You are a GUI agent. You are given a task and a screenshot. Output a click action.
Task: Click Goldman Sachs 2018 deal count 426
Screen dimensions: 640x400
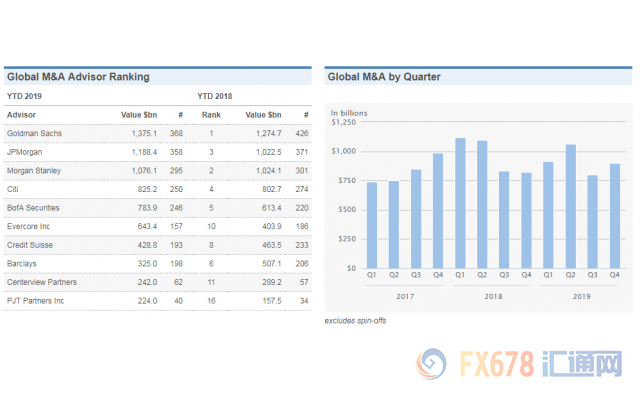(x=302, y=133)
